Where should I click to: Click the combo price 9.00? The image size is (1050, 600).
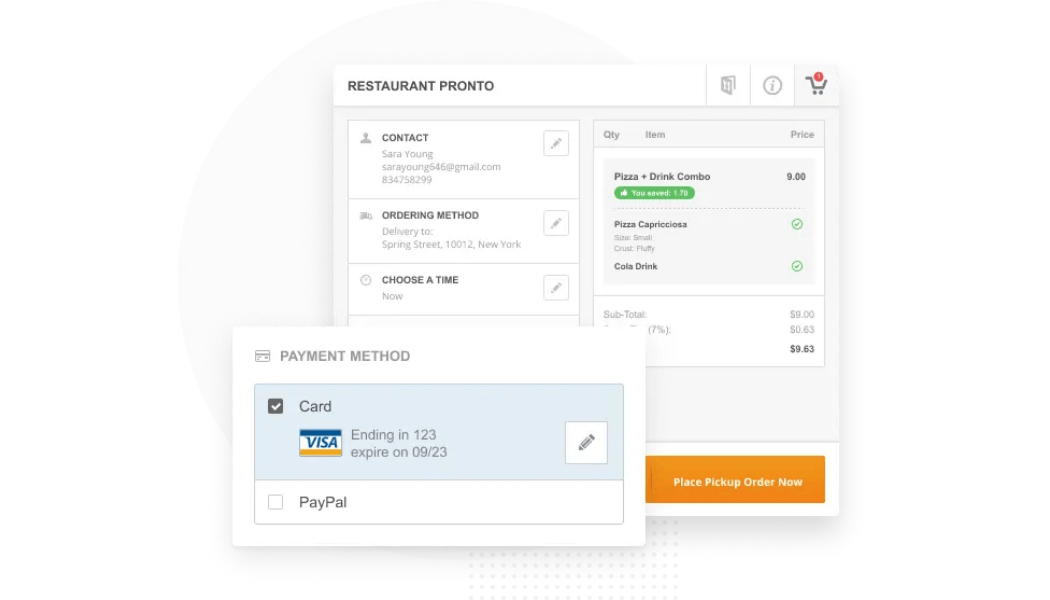click(x=796, y=177)
